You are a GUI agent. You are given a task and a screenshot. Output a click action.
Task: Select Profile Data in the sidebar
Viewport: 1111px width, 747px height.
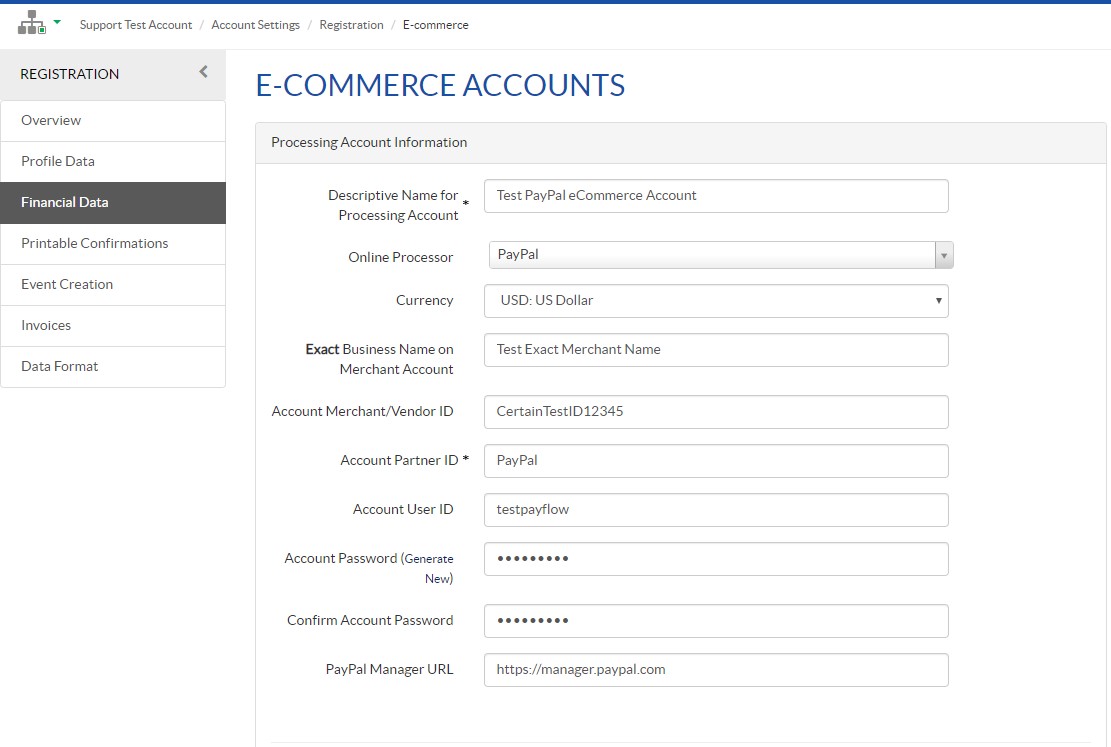[113, 162]
